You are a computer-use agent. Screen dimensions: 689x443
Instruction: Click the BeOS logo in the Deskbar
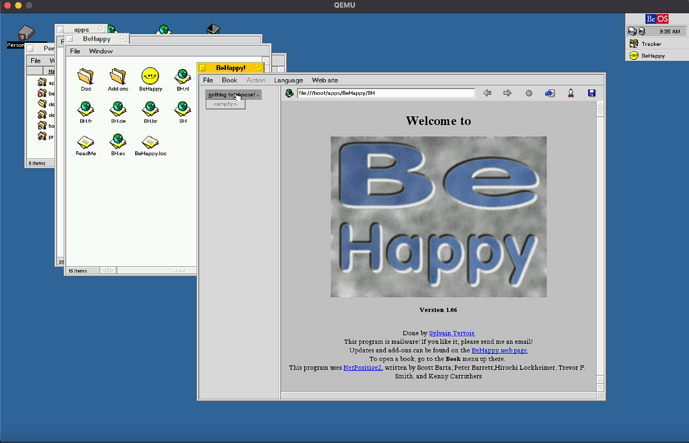point(657,19)
